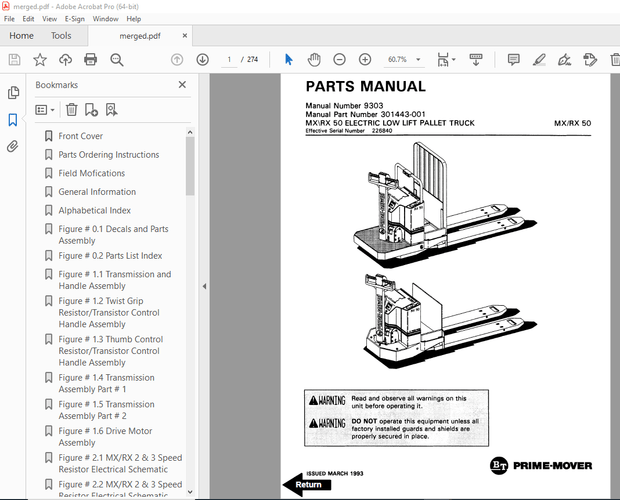The width and height of the screenshot is (620, 500).
Task: Toggle the Bookmarks panel icon
Action: pos(13,119)
